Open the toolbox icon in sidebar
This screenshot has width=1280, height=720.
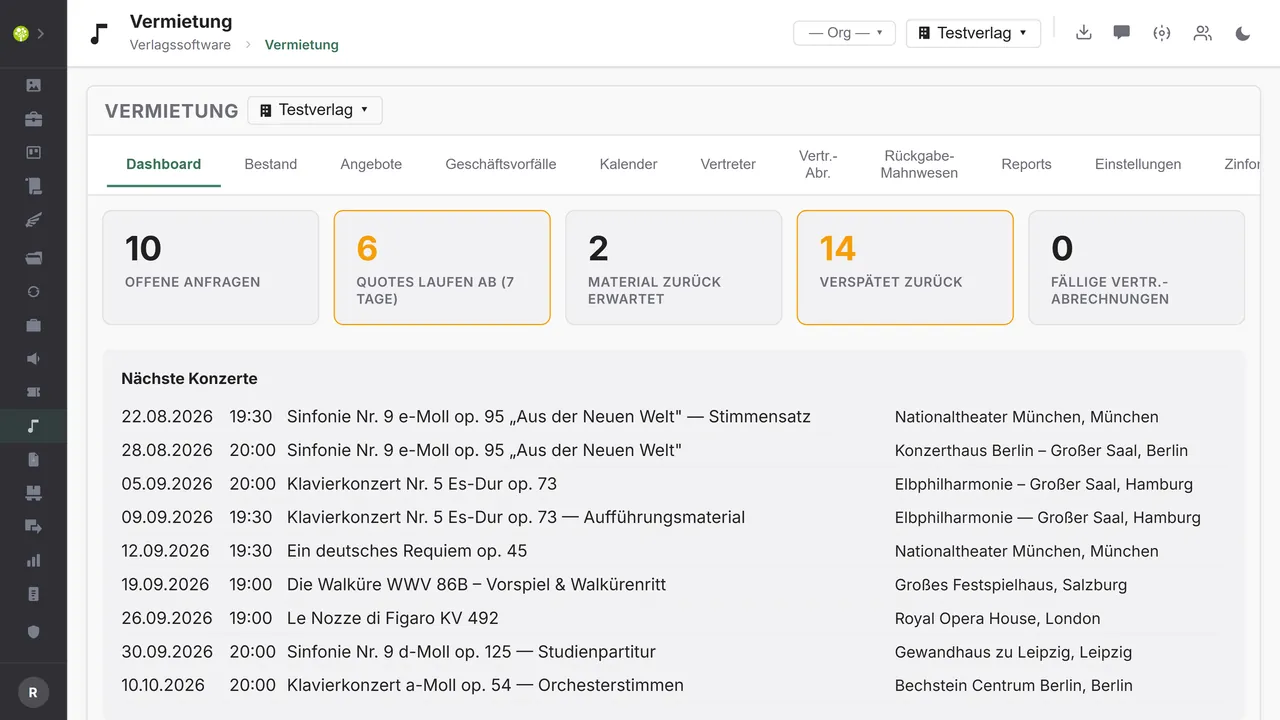point(33,119)
